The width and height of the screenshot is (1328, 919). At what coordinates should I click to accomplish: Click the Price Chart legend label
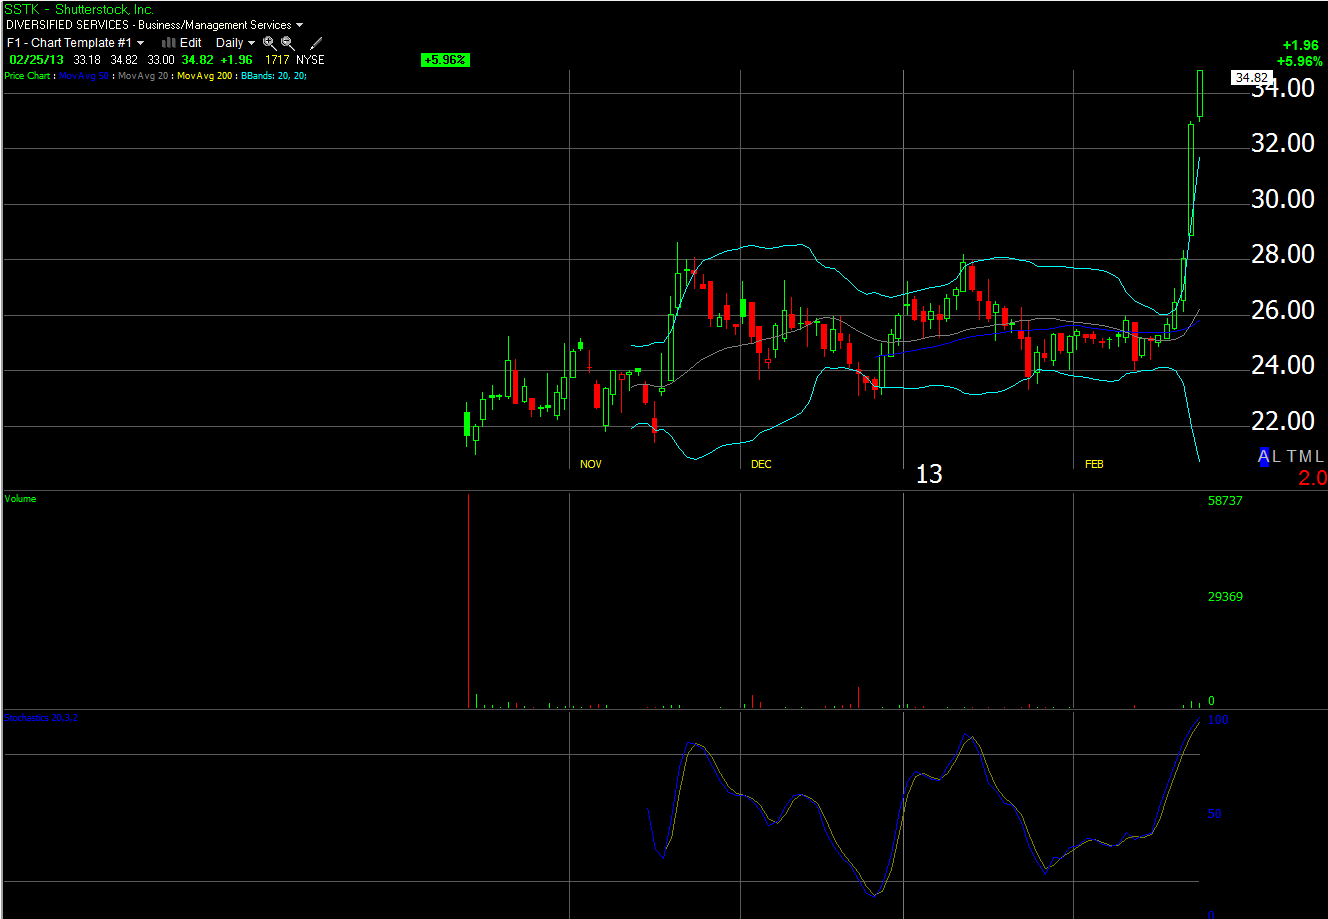(29, 76)
